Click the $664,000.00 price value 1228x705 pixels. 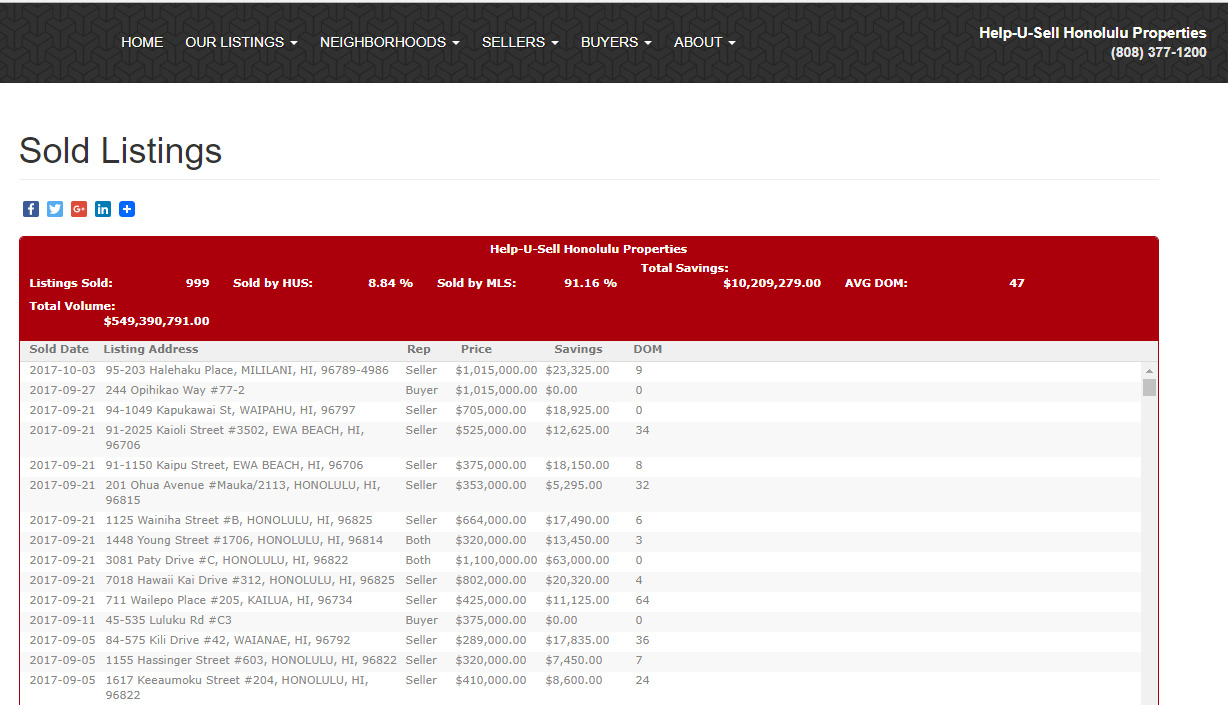pos(490,520)
